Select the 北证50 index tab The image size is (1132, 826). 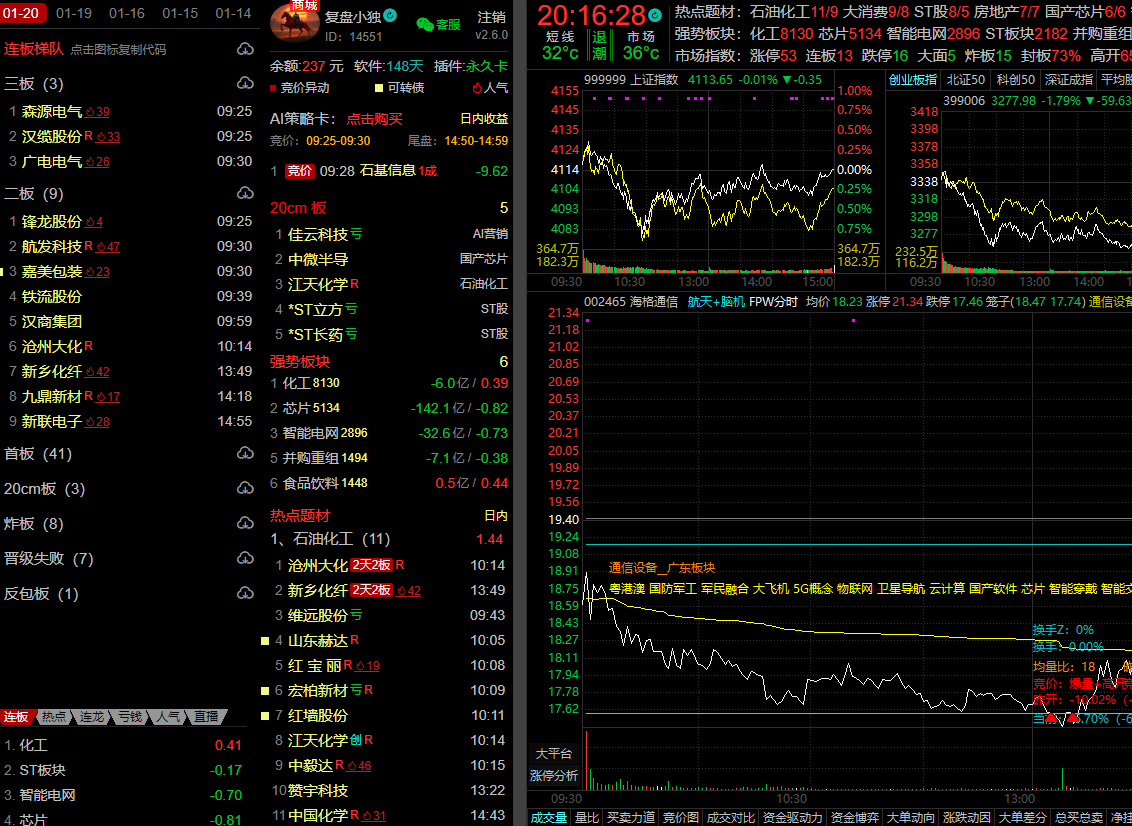(966, 80)
